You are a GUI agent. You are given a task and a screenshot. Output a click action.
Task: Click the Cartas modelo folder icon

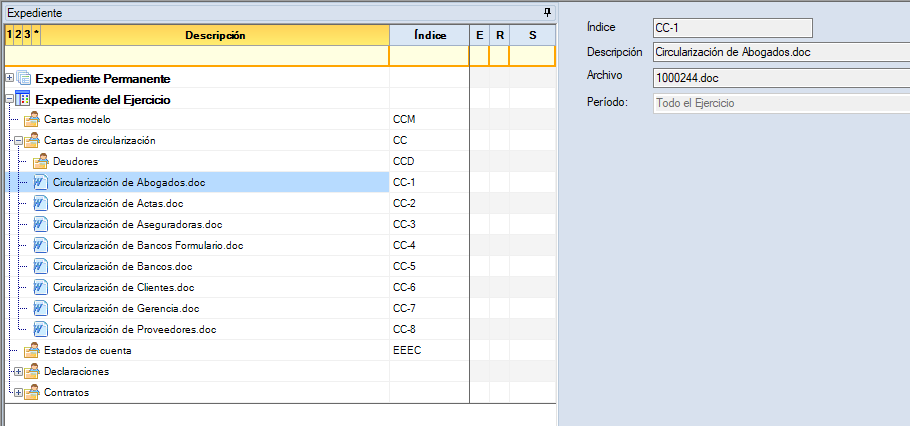[x=31, y=120]
